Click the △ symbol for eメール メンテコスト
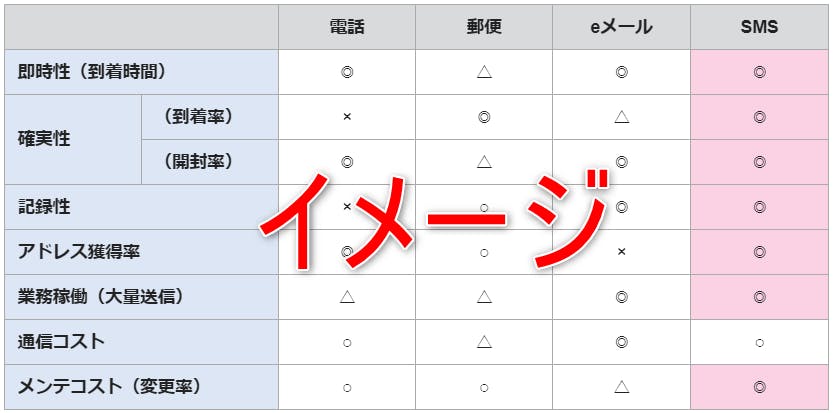Image resolution: width=837 pixels, height=413 pixels. [621, 387]
